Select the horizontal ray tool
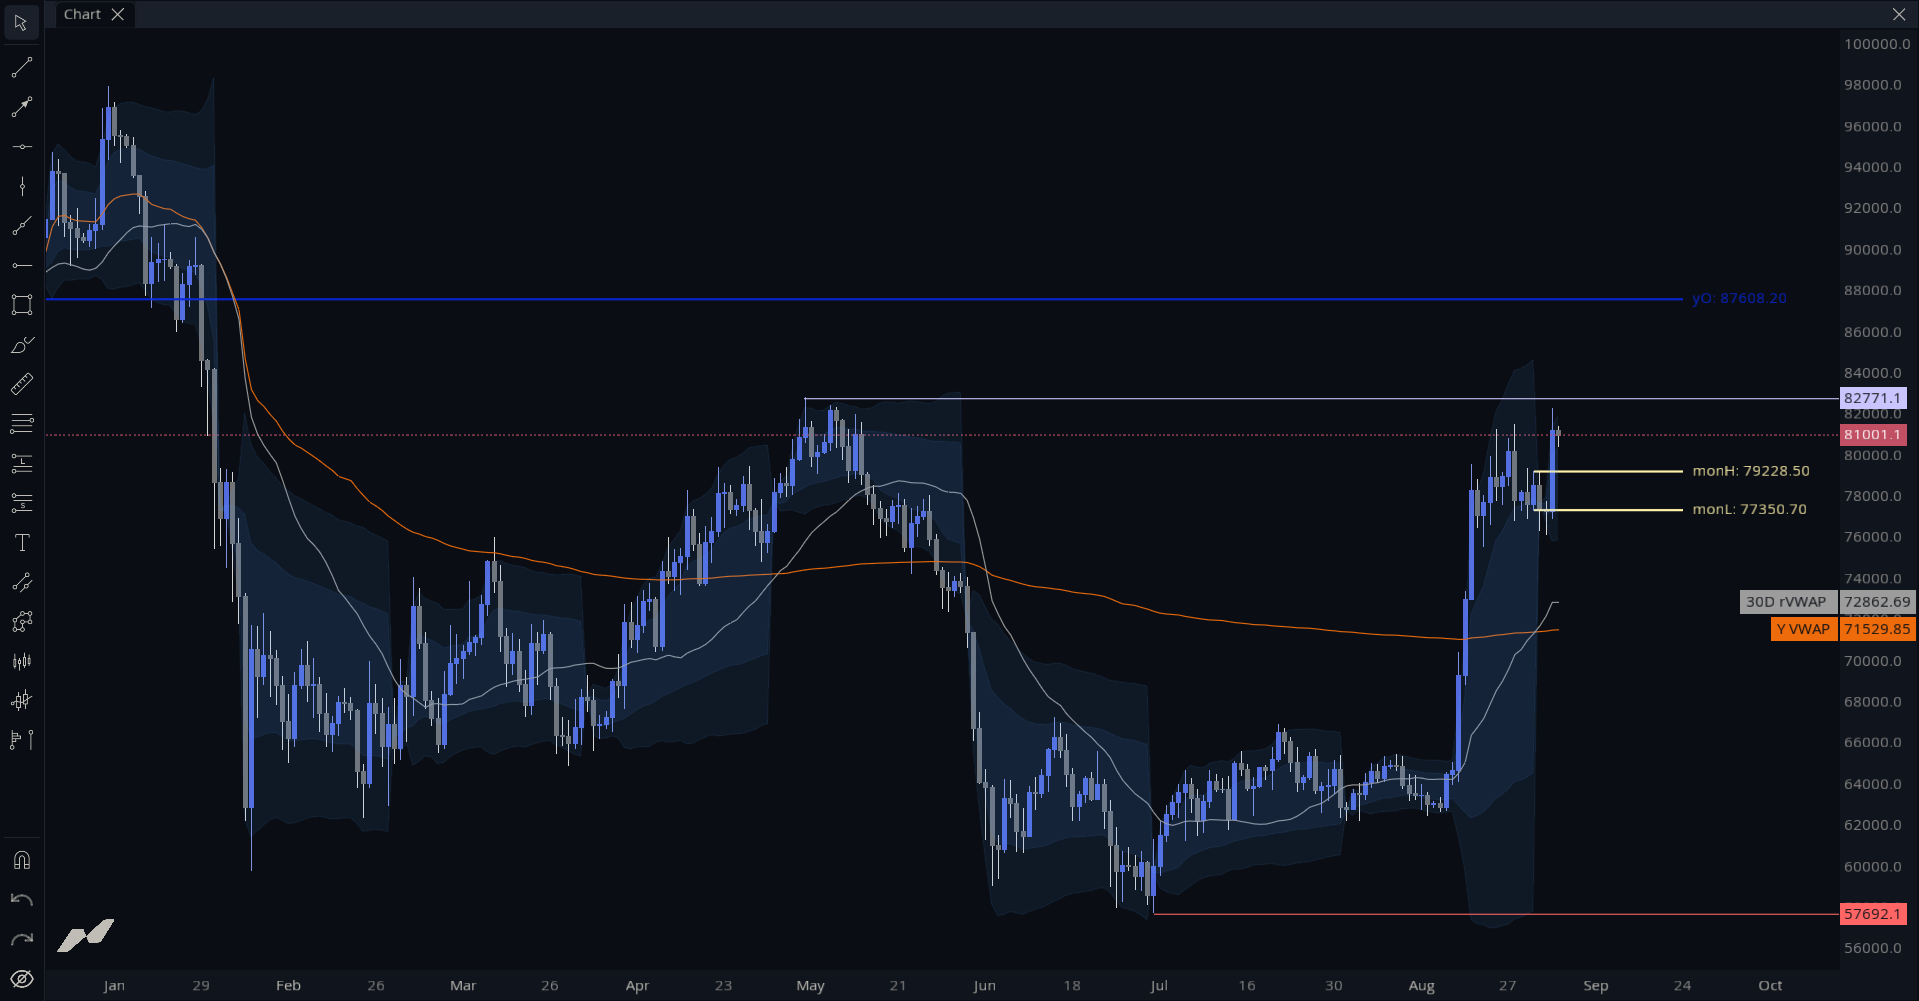Image resolution: width=1919 pixels, height=1001 pixels. click(x=21, y=265)
